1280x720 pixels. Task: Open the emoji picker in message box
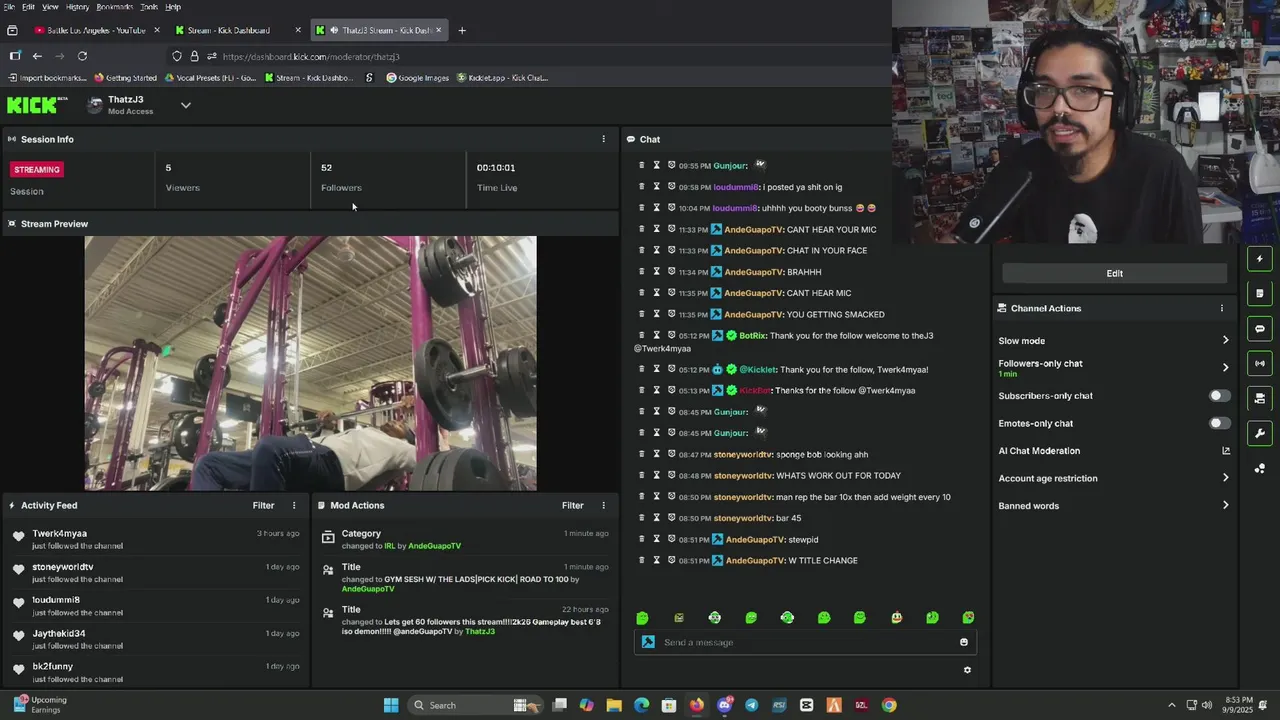coord(964,642)
